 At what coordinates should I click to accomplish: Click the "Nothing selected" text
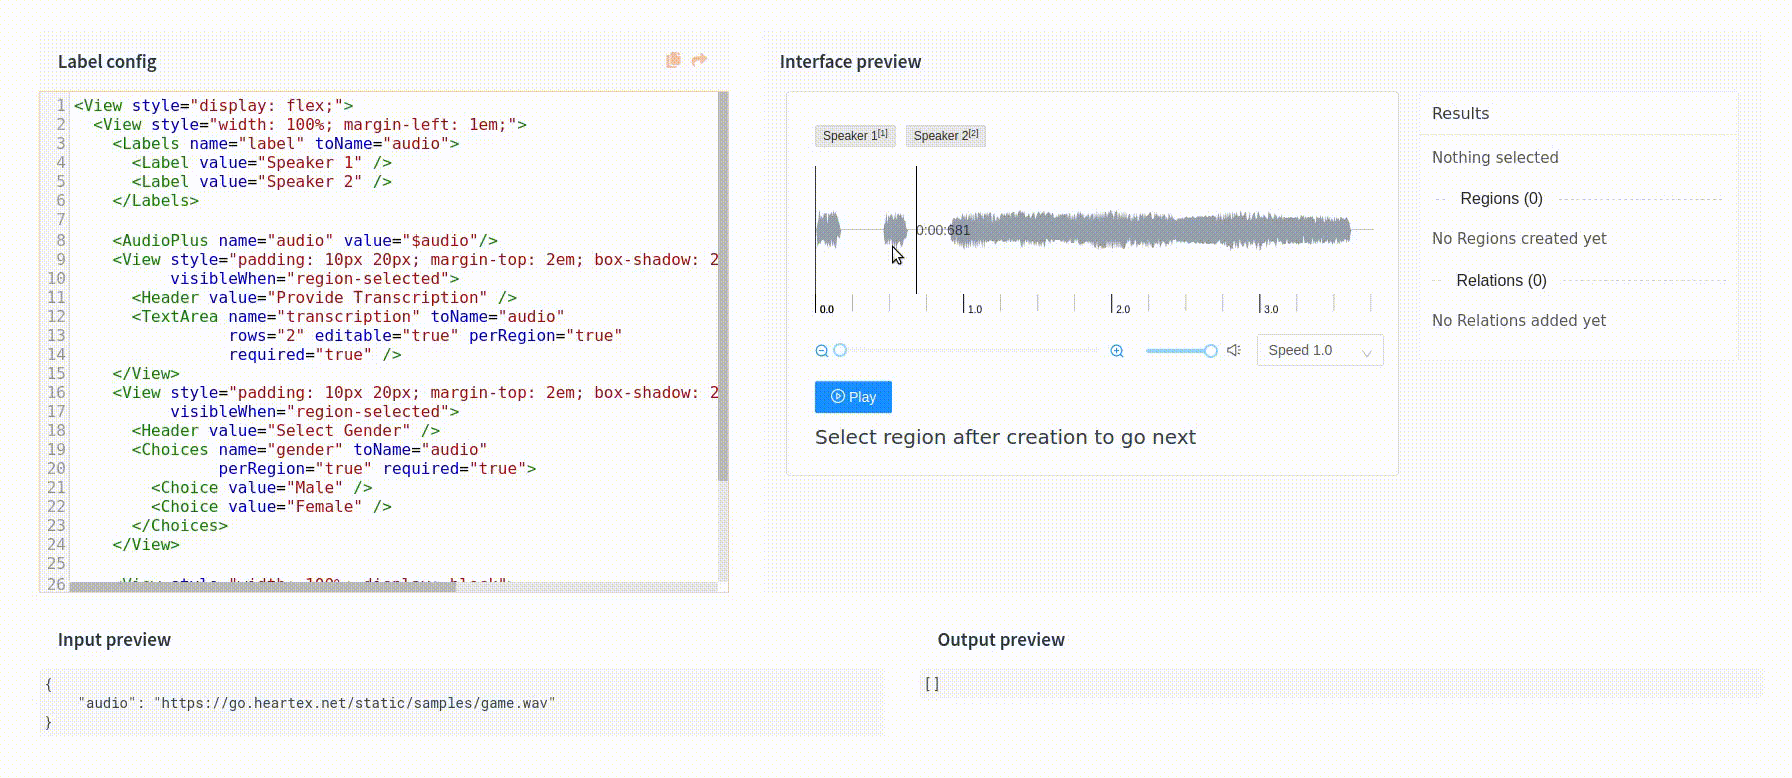pos(1495,157)
